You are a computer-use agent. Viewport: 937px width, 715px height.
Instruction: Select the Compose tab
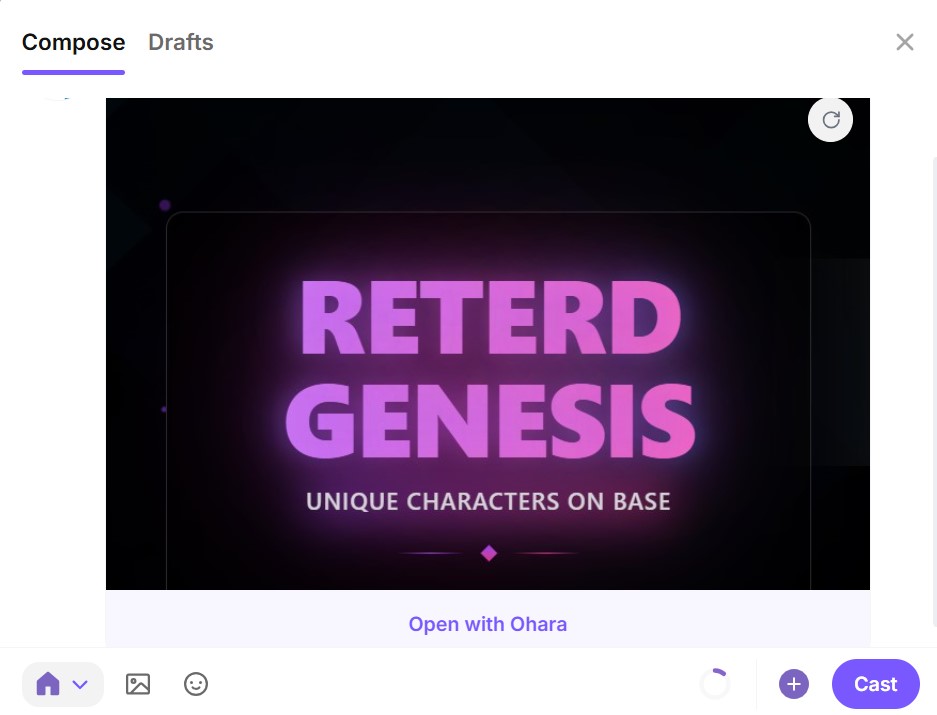coord(73,42)
